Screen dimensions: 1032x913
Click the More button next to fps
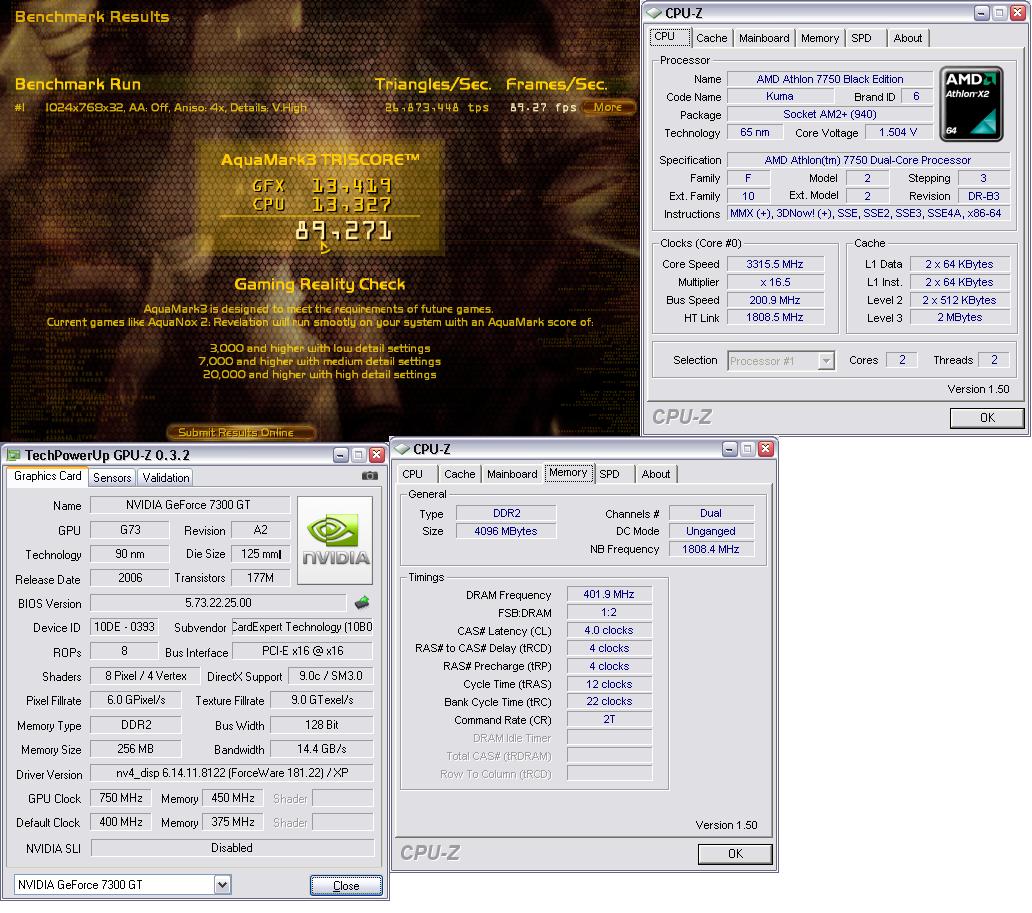pyautogui.click(x=608, y=107)
